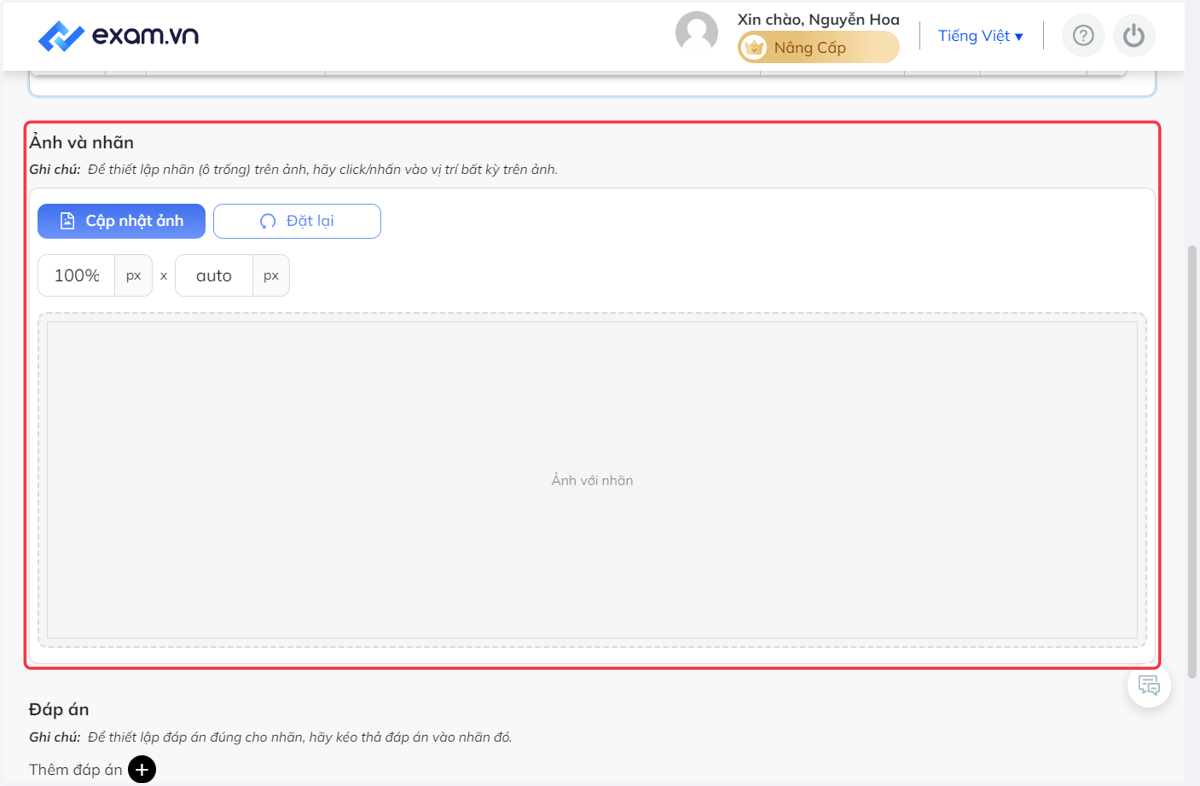Click the page vertical scrollbar

(1192, 460)
